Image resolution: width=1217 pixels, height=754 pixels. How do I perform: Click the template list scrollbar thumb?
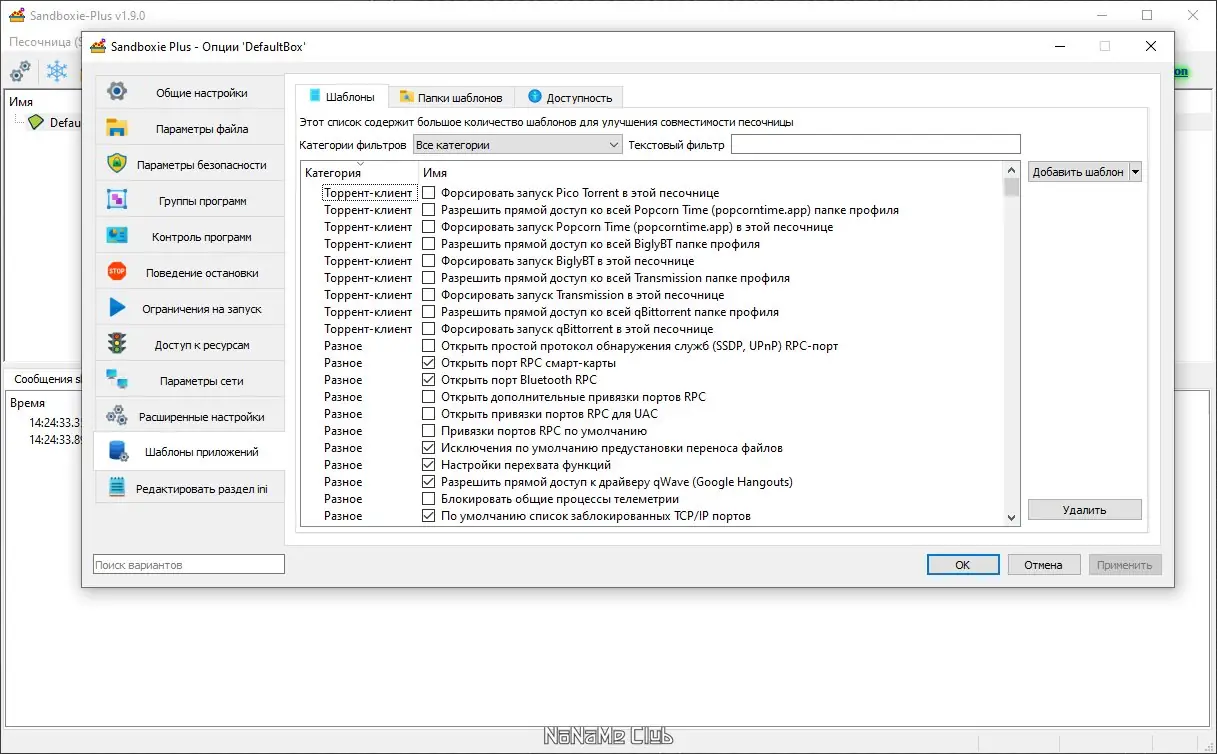[1011, 188]
